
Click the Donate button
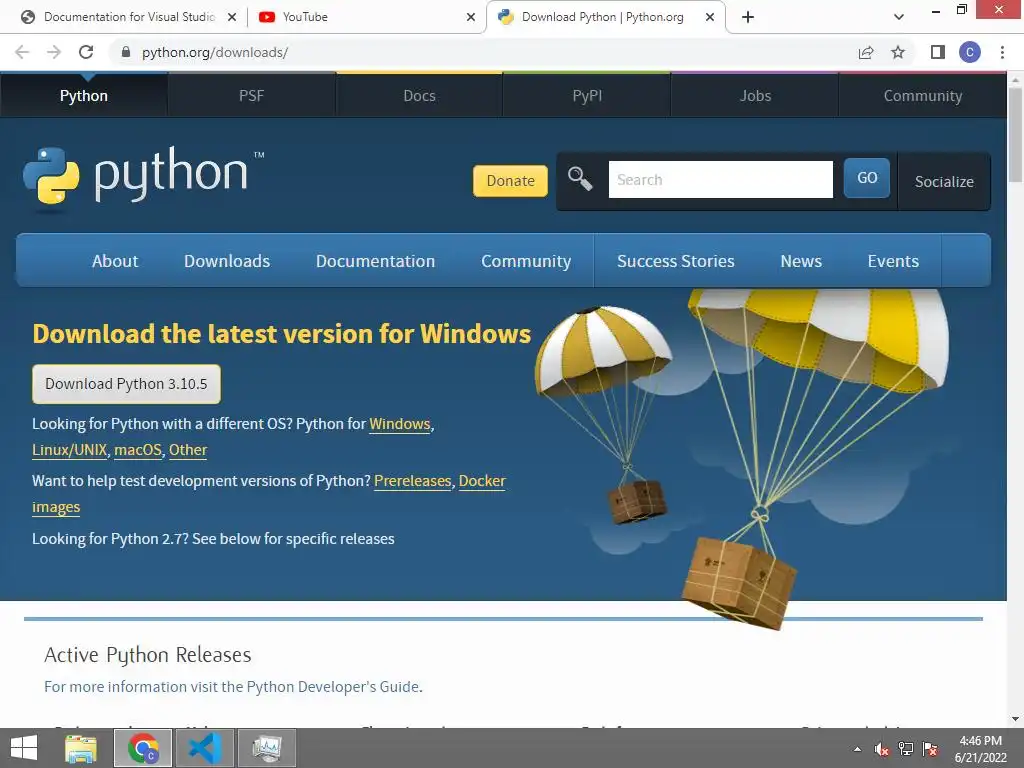tap(510, 181)
